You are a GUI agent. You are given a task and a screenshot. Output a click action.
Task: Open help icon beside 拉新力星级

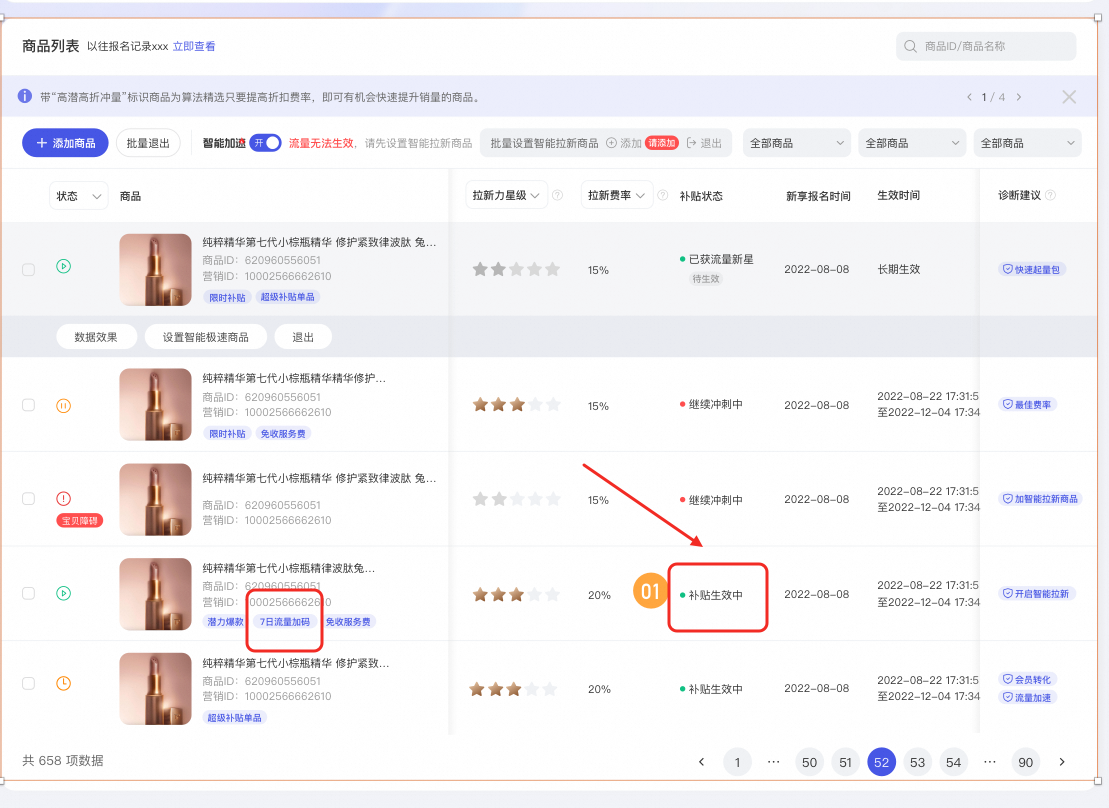click(557, 195)
